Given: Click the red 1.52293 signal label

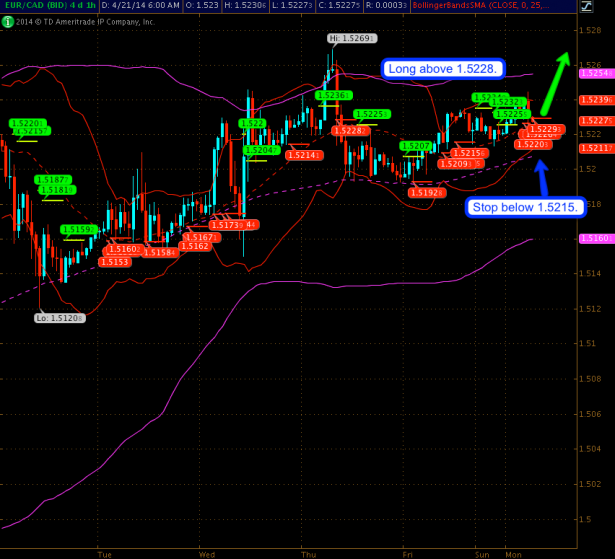Looking at the screenshot, I should pos(546,129).
